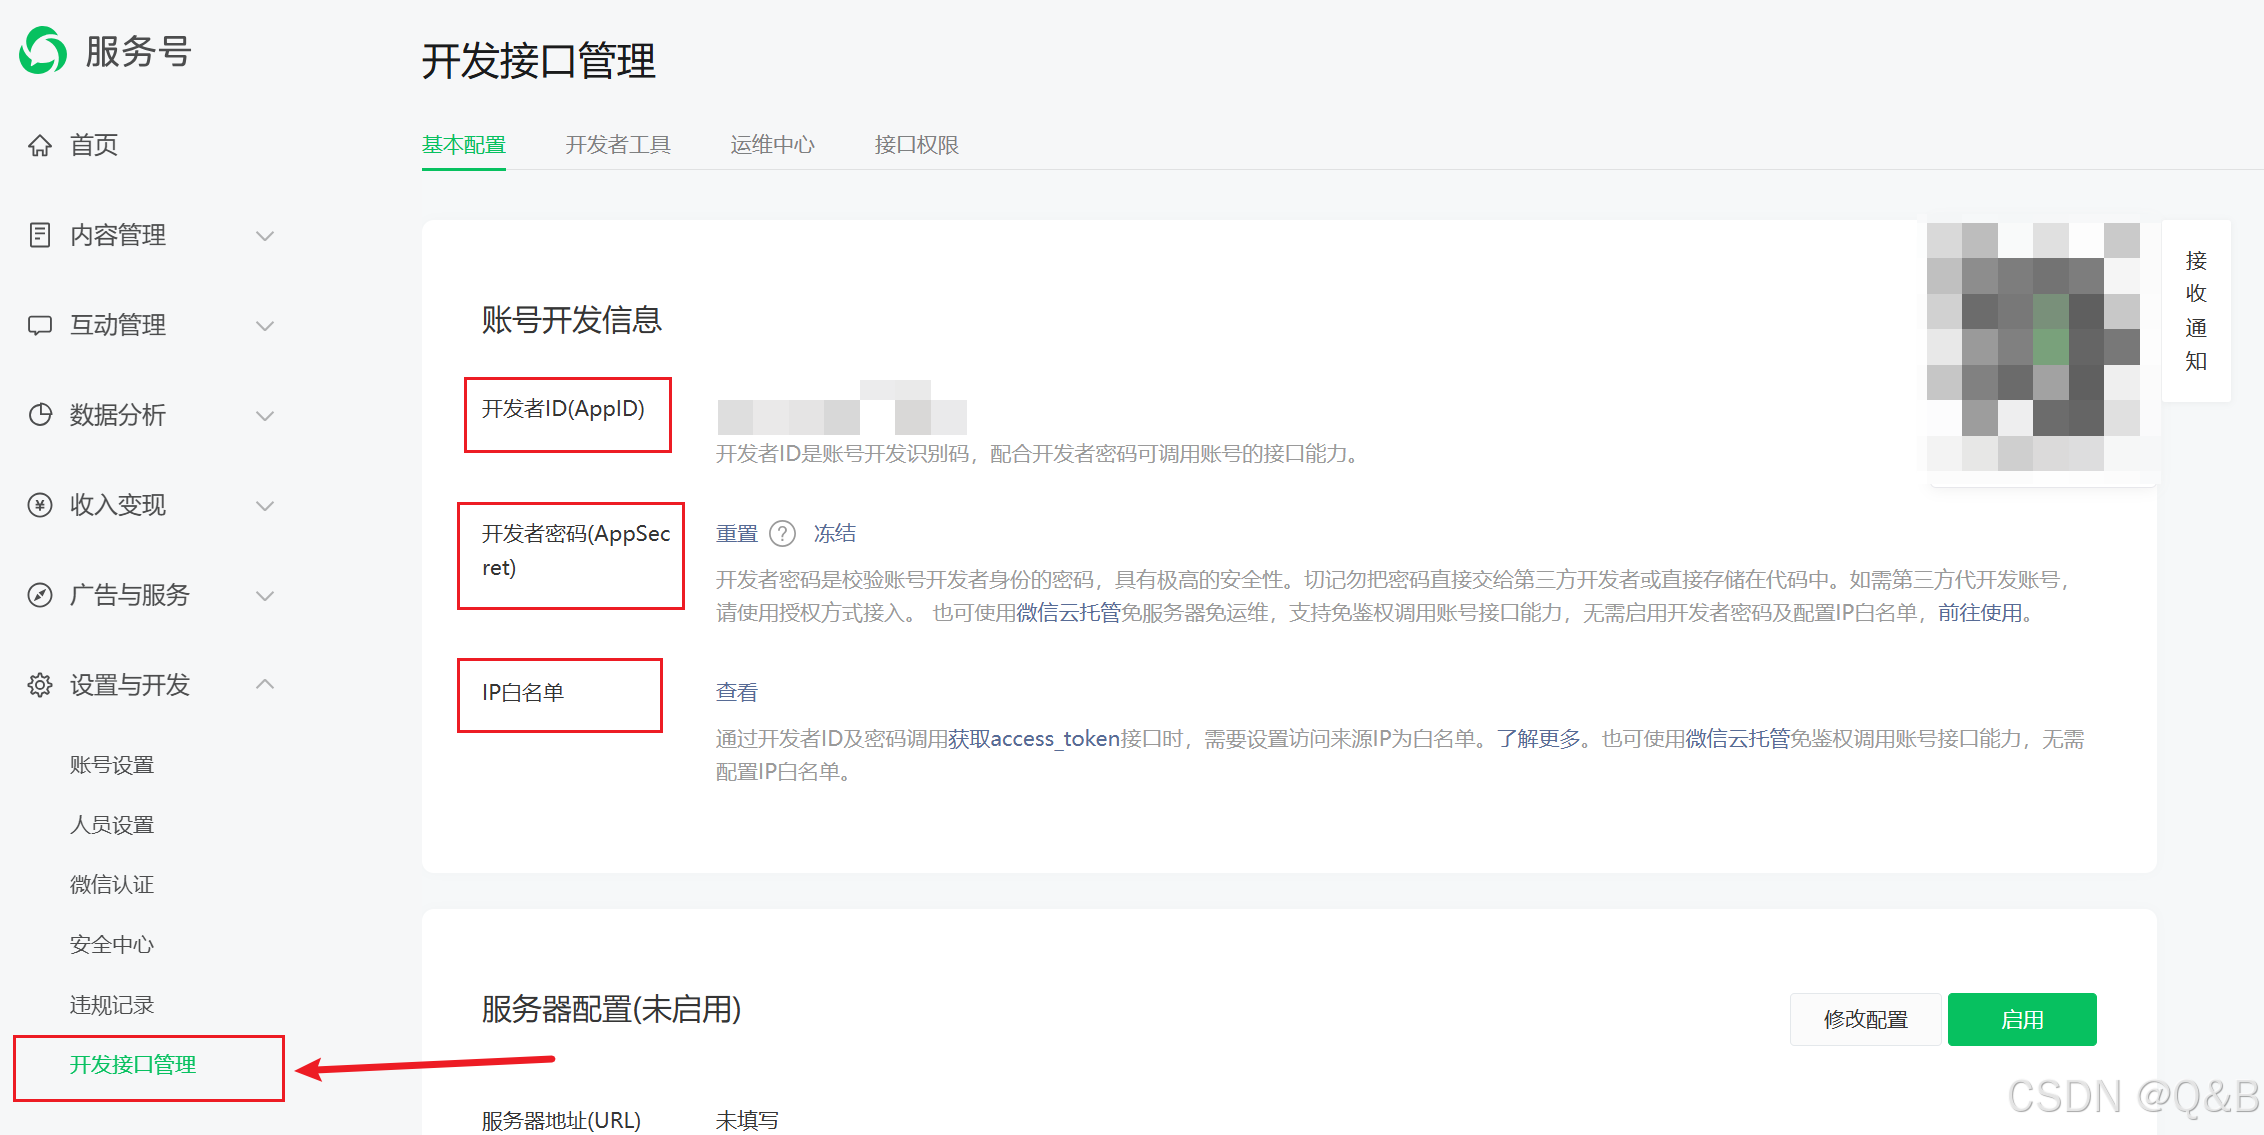2264x1135 pixels.
Task: Click the question mark help icon beside 重置
Action: click(782, 534)
